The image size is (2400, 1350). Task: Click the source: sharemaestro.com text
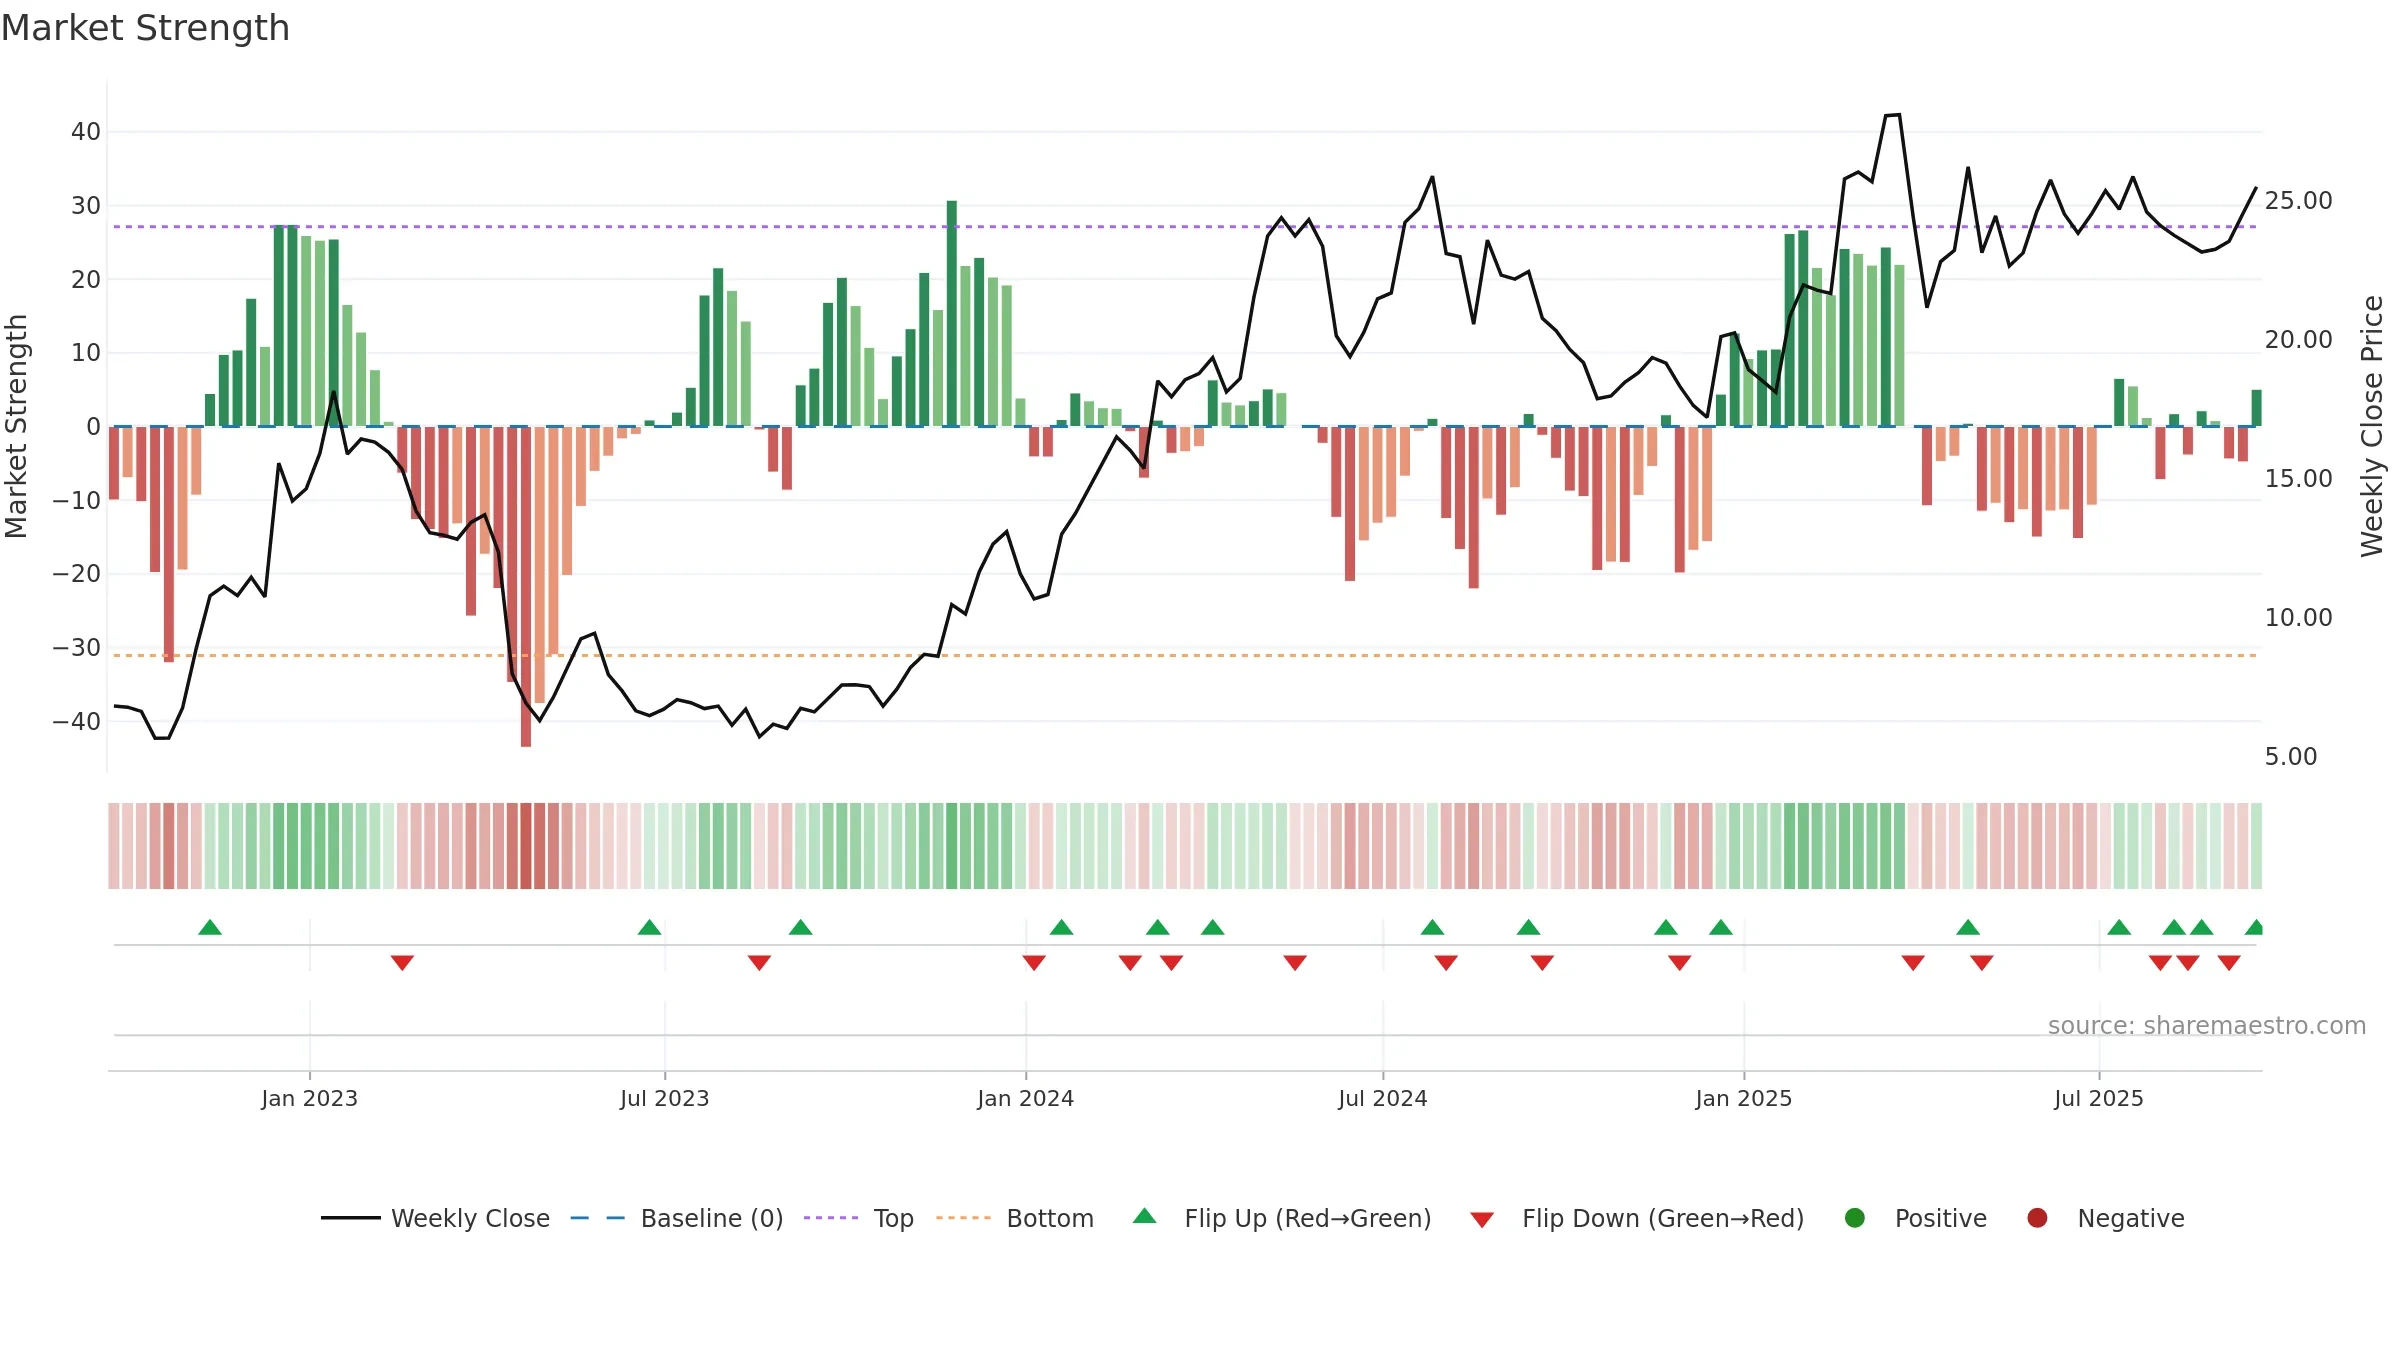[2207, 1025]
